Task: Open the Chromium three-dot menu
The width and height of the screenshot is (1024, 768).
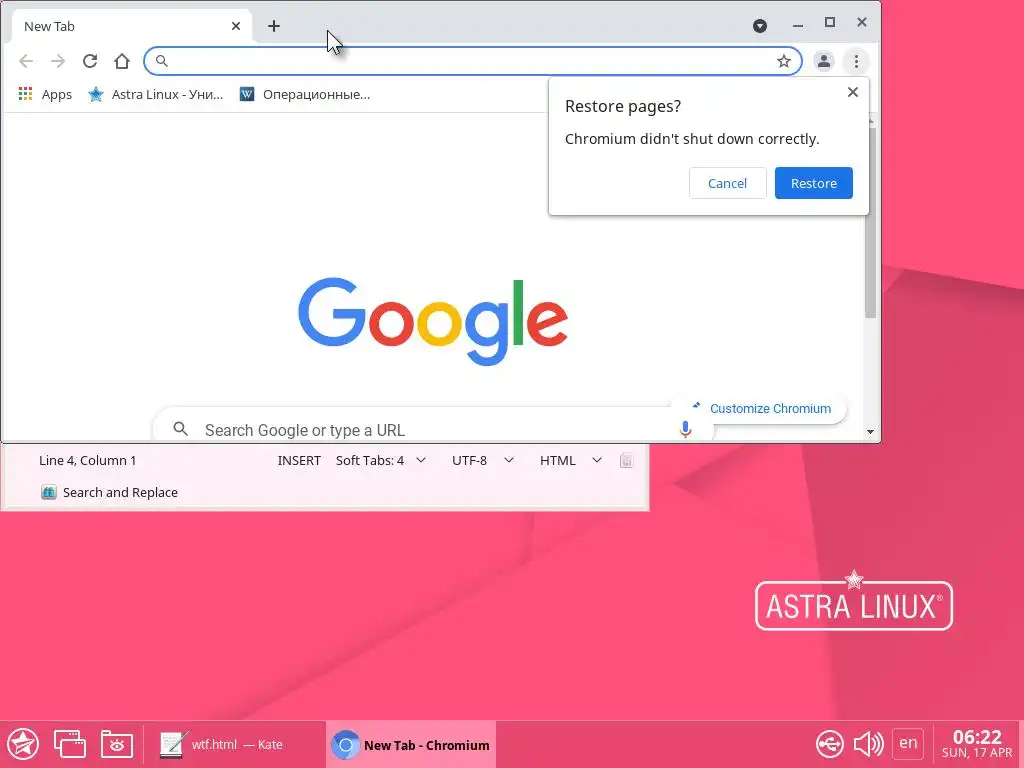Action: tap(856, 61)
